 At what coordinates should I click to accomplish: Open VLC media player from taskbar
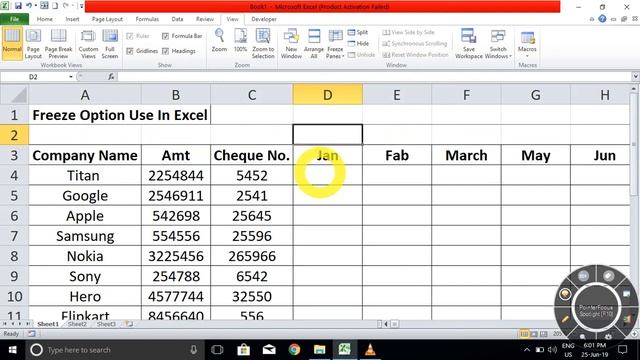point(370,350)
